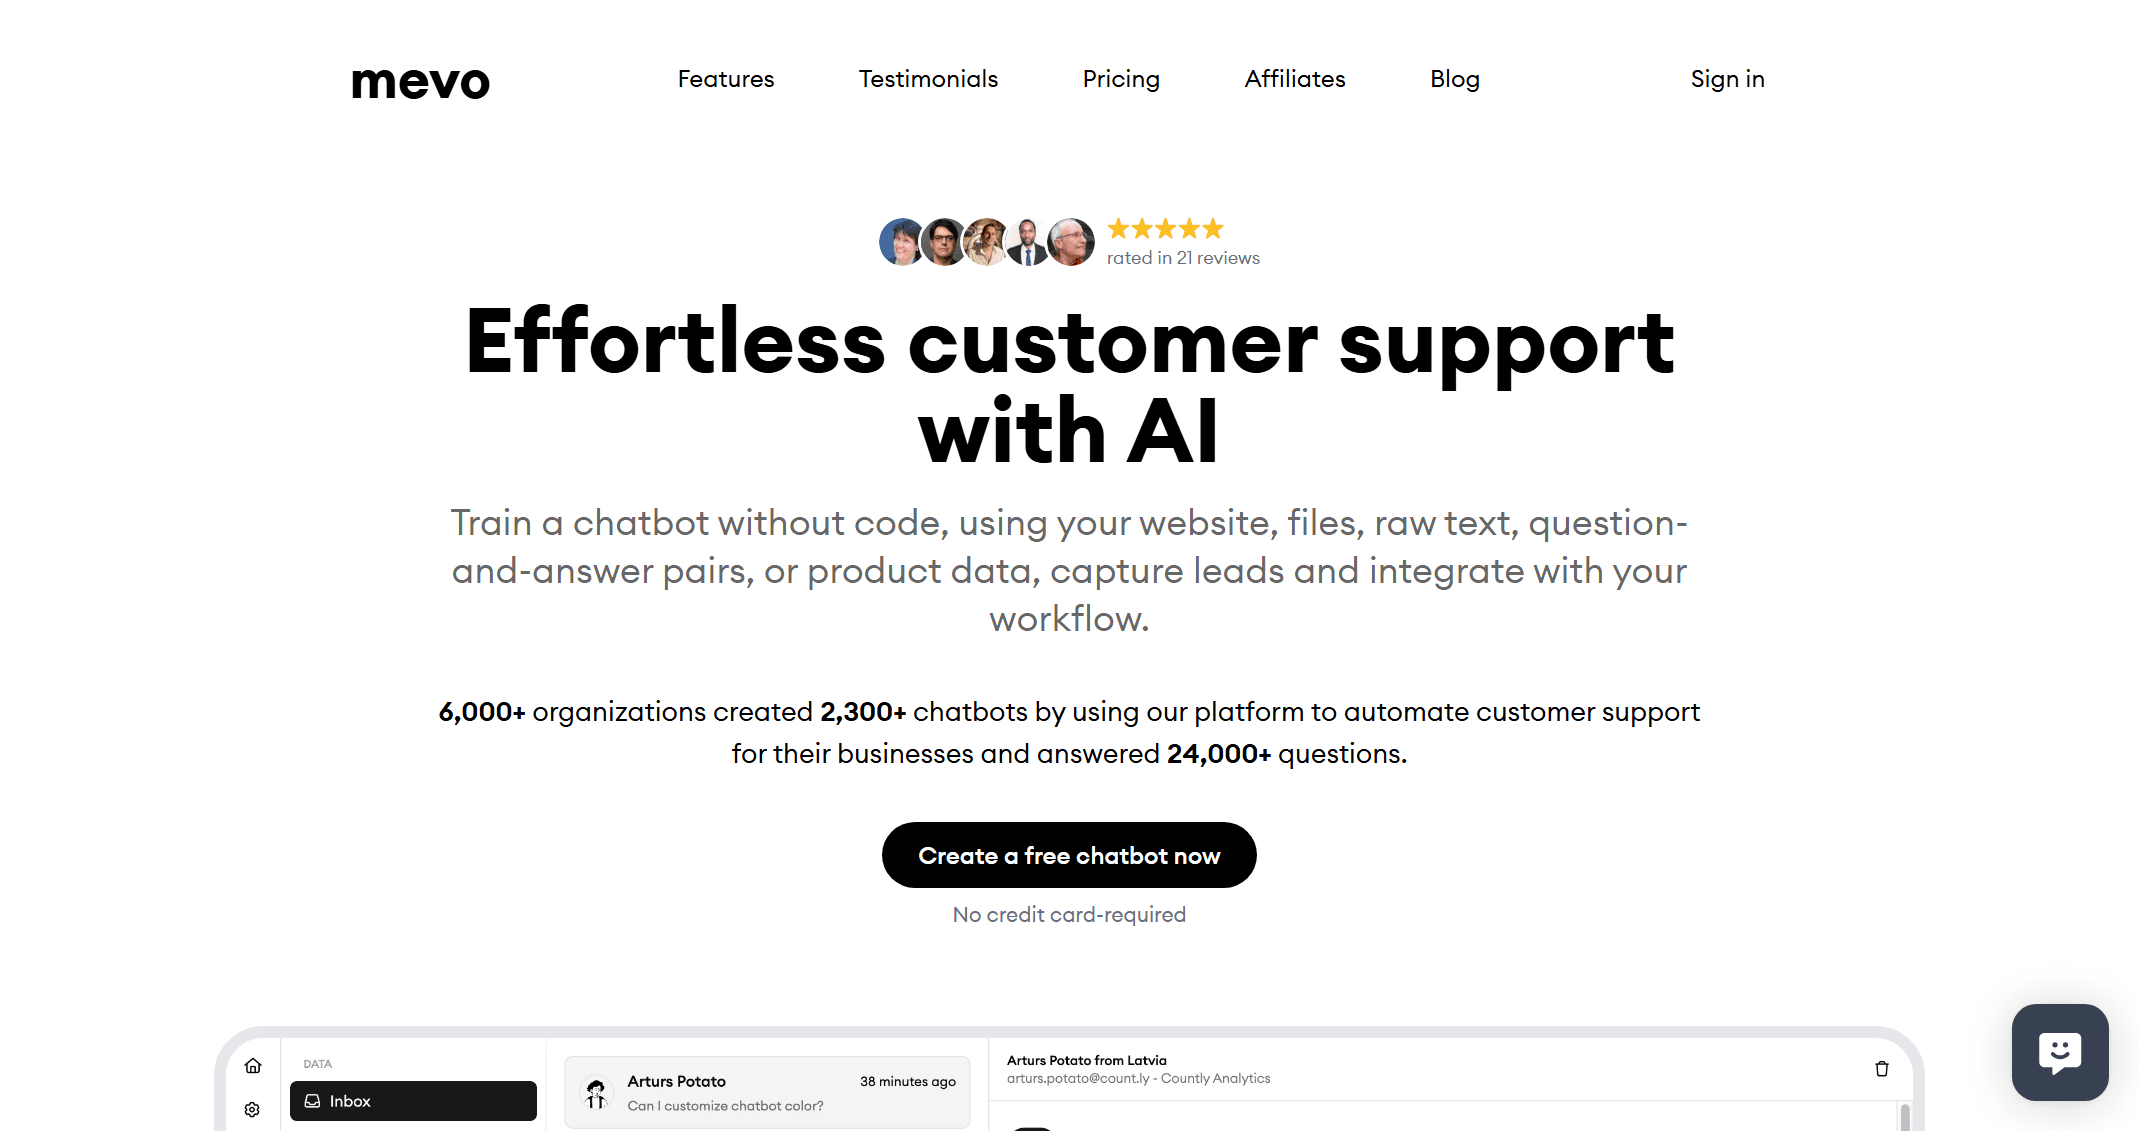Click the inbox tray icon beside Inbox
Viewport: 2139px width, 1131px height.
(312, 1101)
